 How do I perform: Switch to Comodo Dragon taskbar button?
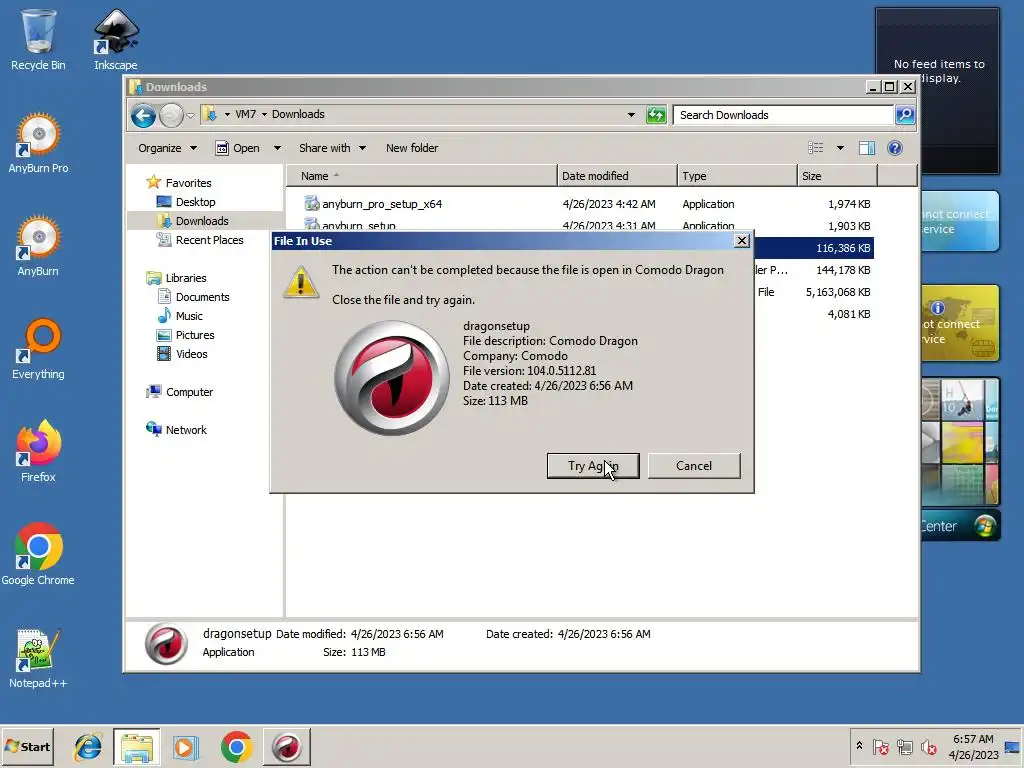(x=286, y=746)
